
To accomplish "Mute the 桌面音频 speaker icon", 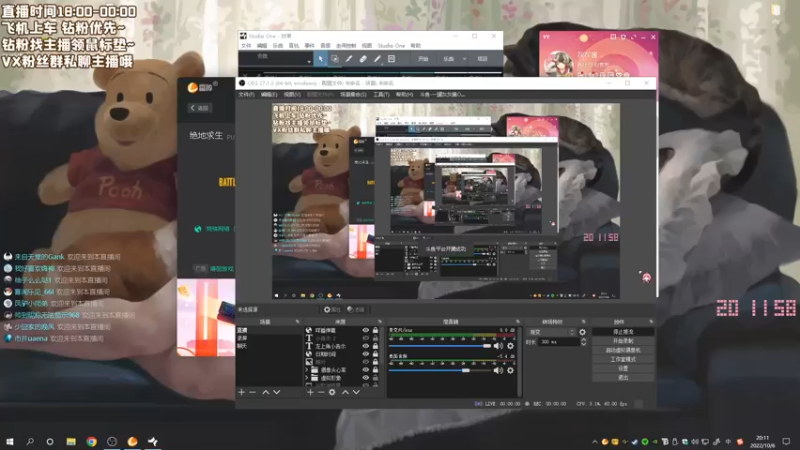I will click(498, 370).
